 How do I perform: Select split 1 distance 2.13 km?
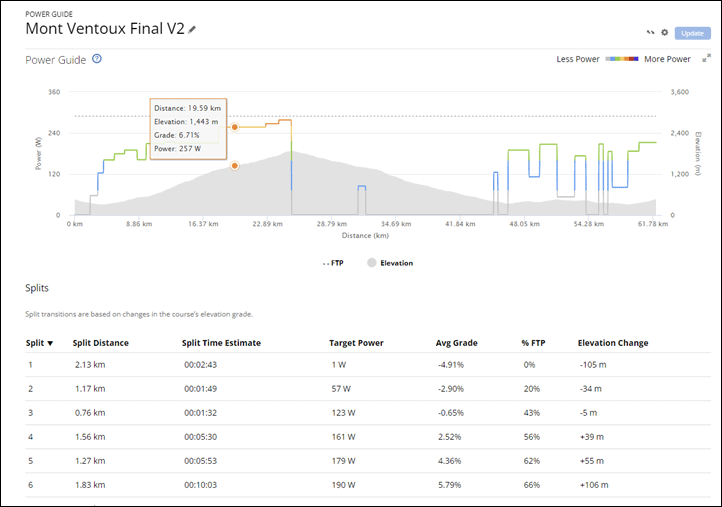(90, 365)
